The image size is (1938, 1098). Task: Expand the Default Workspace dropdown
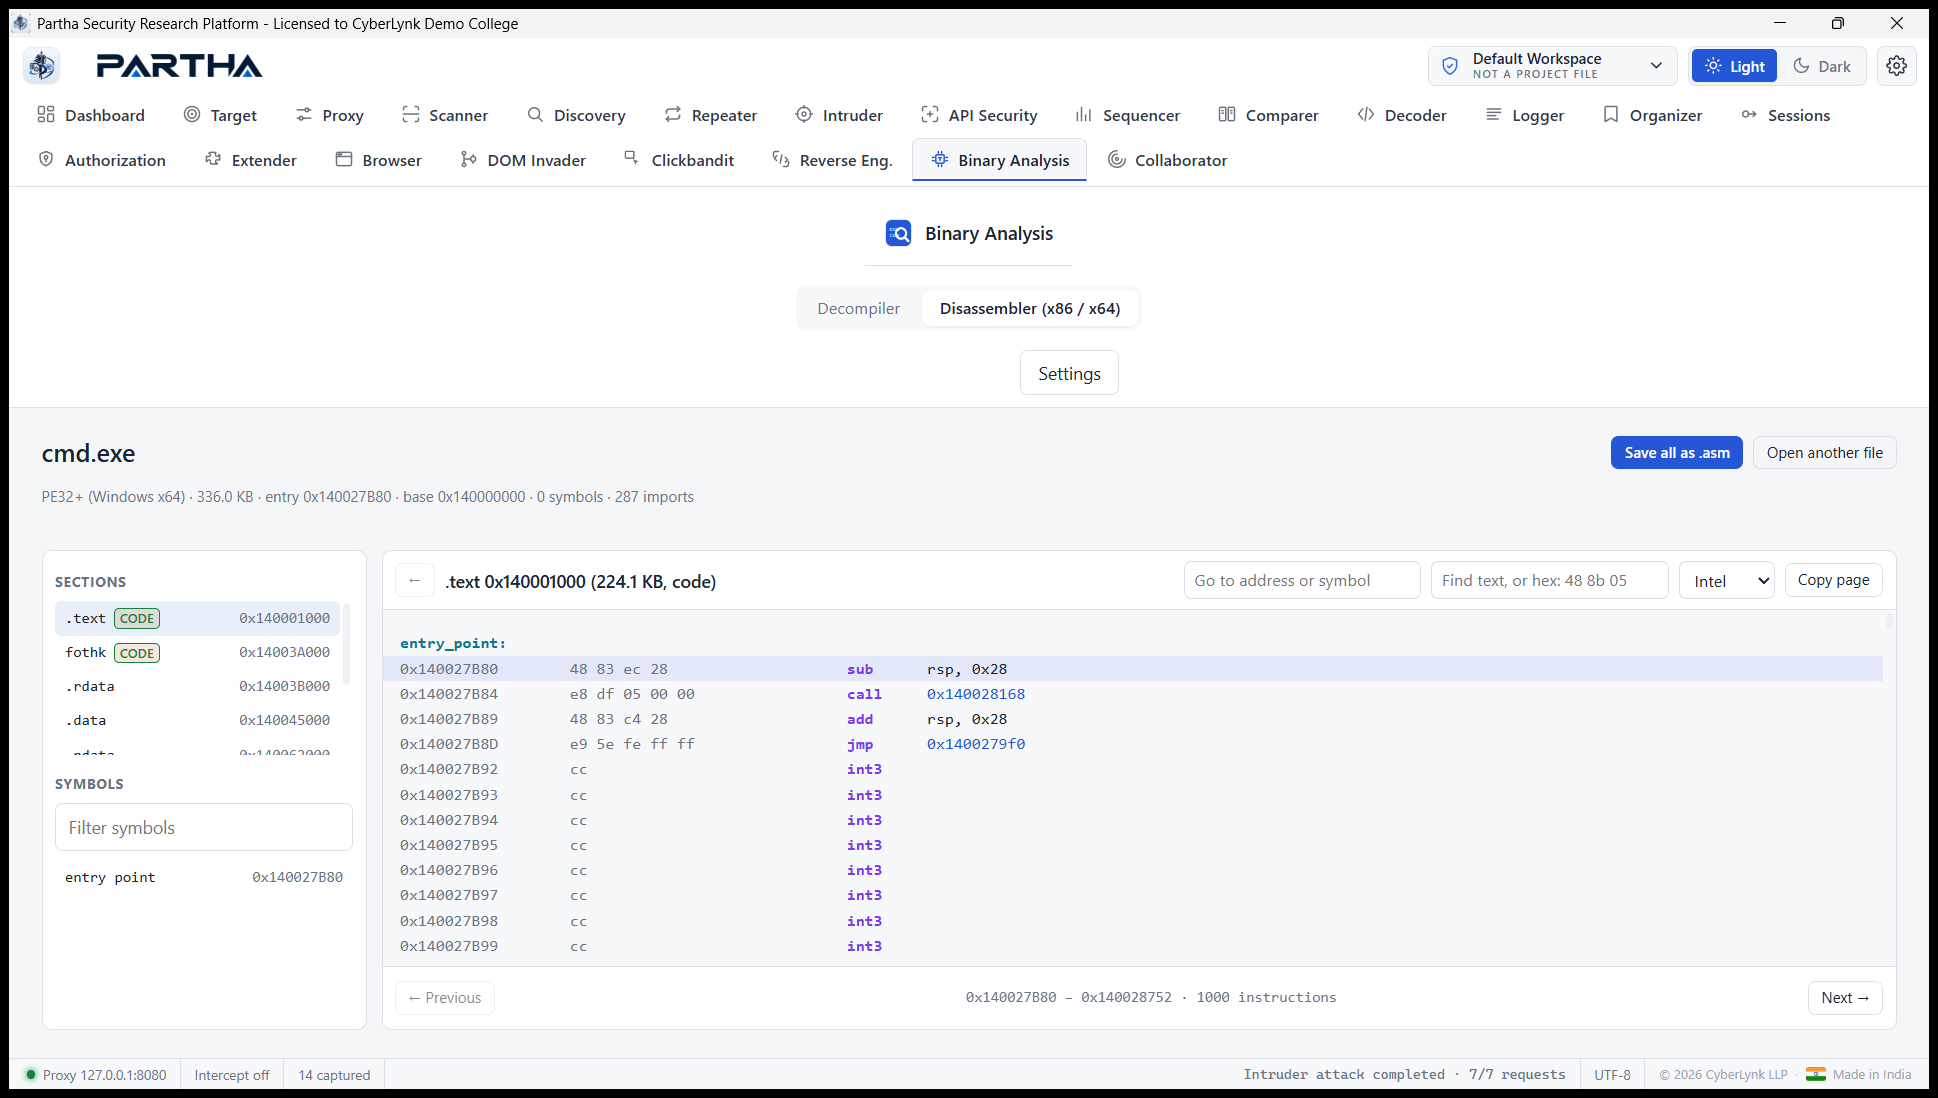pyautogui.click(x=1552, y=66)
